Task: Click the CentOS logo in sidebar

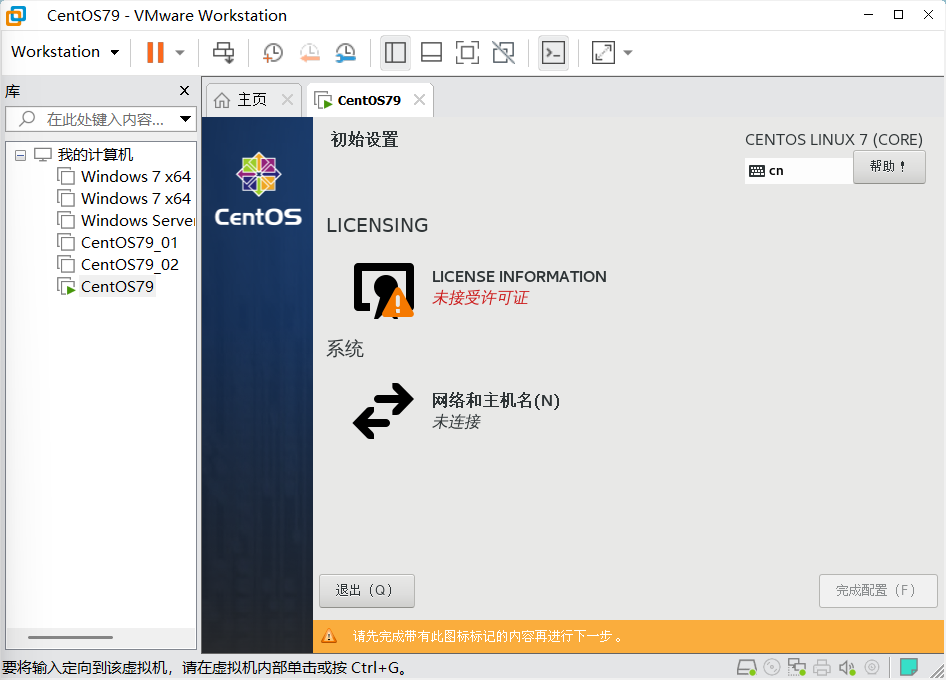Action: coord(258,189)
